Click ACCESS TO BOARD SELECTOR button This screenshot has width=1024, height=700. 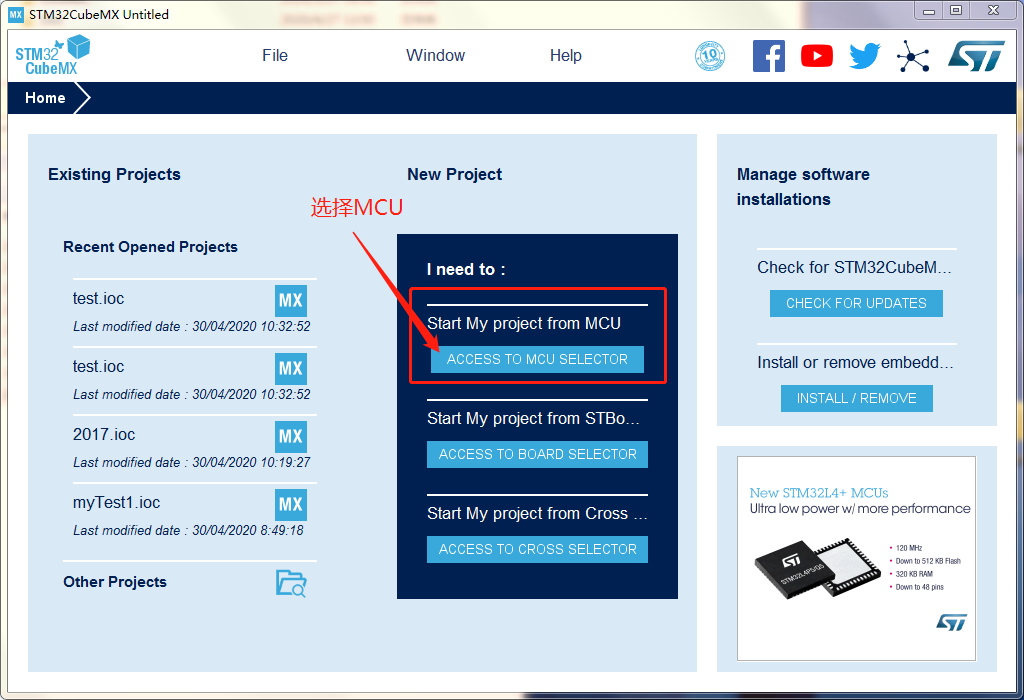pyautogui.click(x=537, y=454)
